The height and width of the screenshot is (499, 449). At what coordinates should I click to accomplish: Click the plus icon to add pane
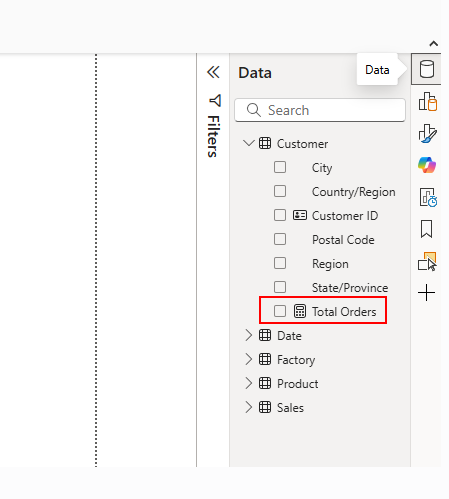click(x=426, y=293)
